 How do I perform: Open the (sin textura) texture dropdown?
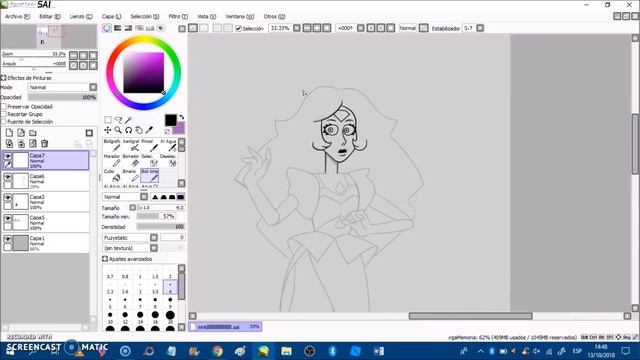tap(153, 248)
